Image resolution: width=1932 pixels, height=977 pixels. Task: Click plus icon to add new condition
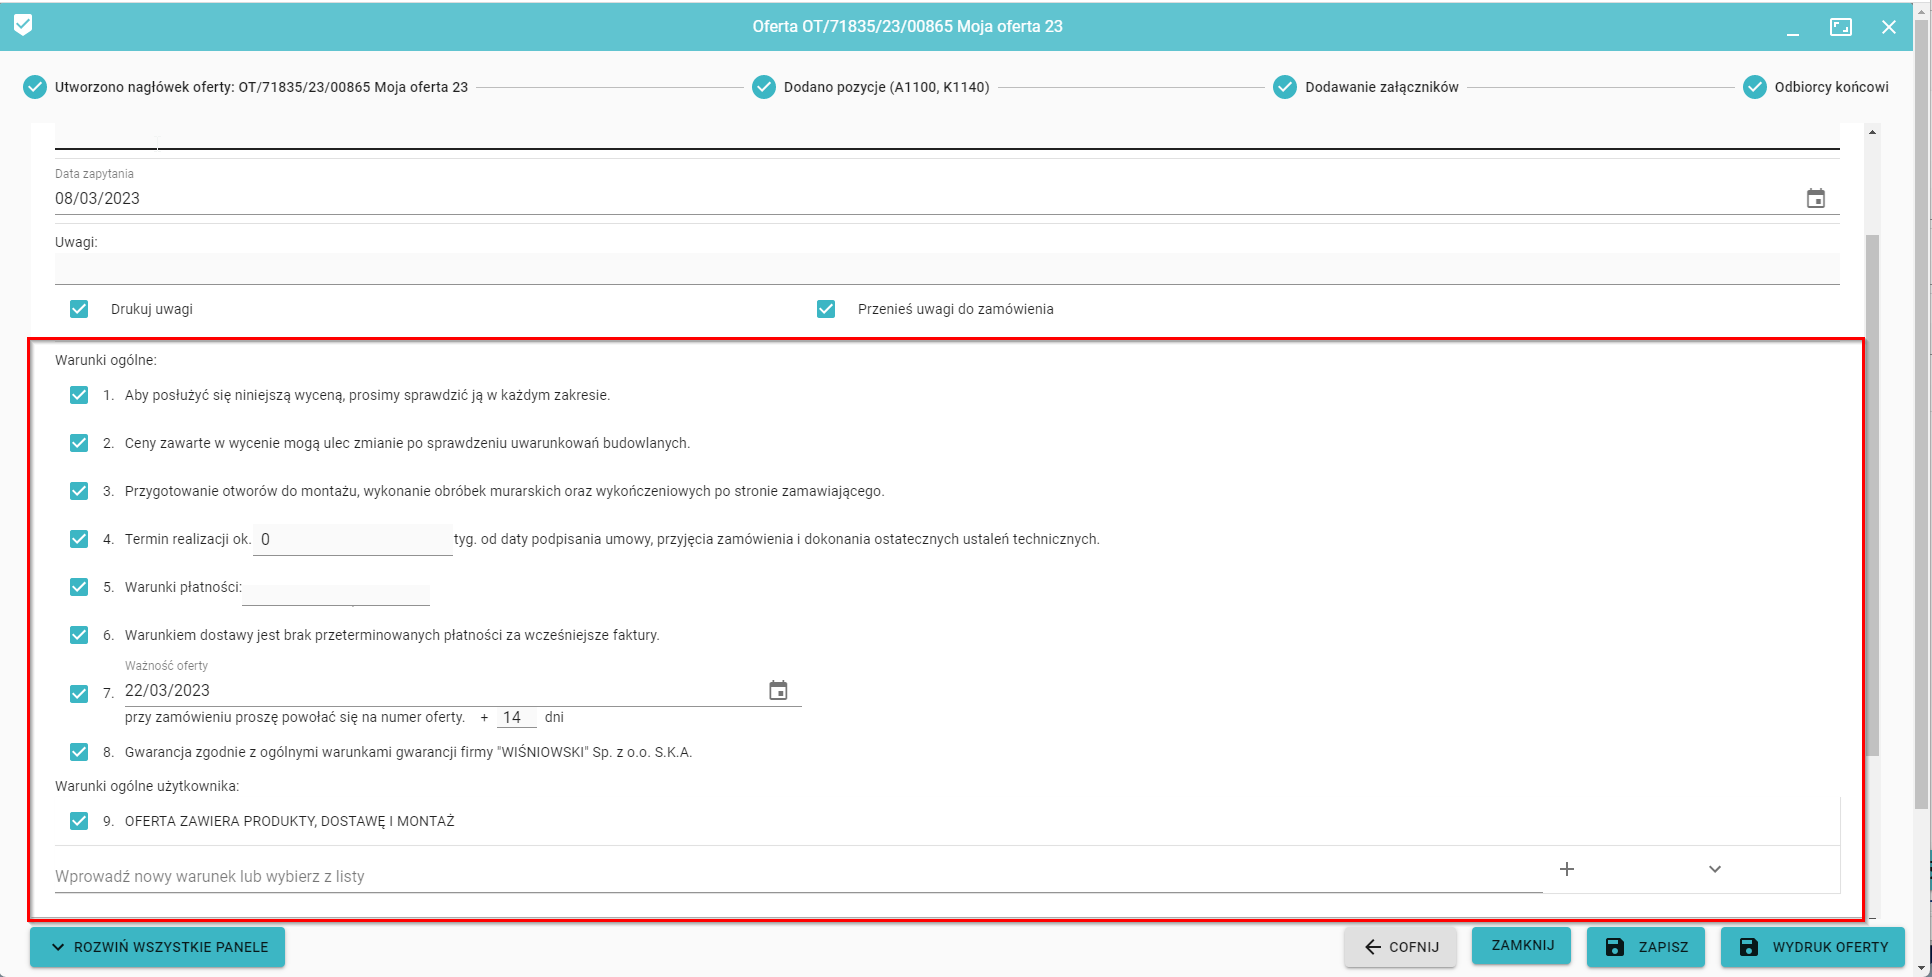pos(1567,869)
